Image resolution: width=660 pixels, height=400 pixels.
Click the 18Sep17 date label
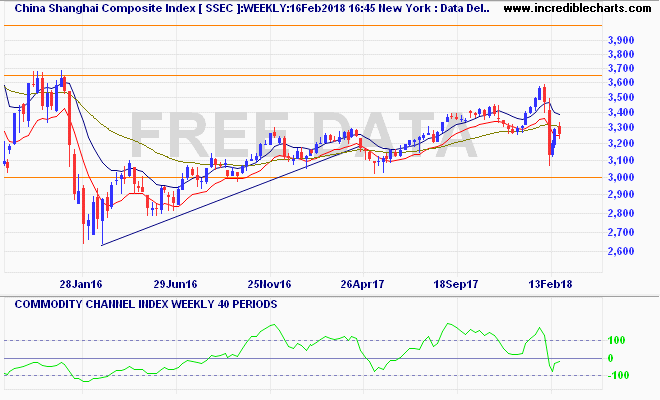click(456, 284)
